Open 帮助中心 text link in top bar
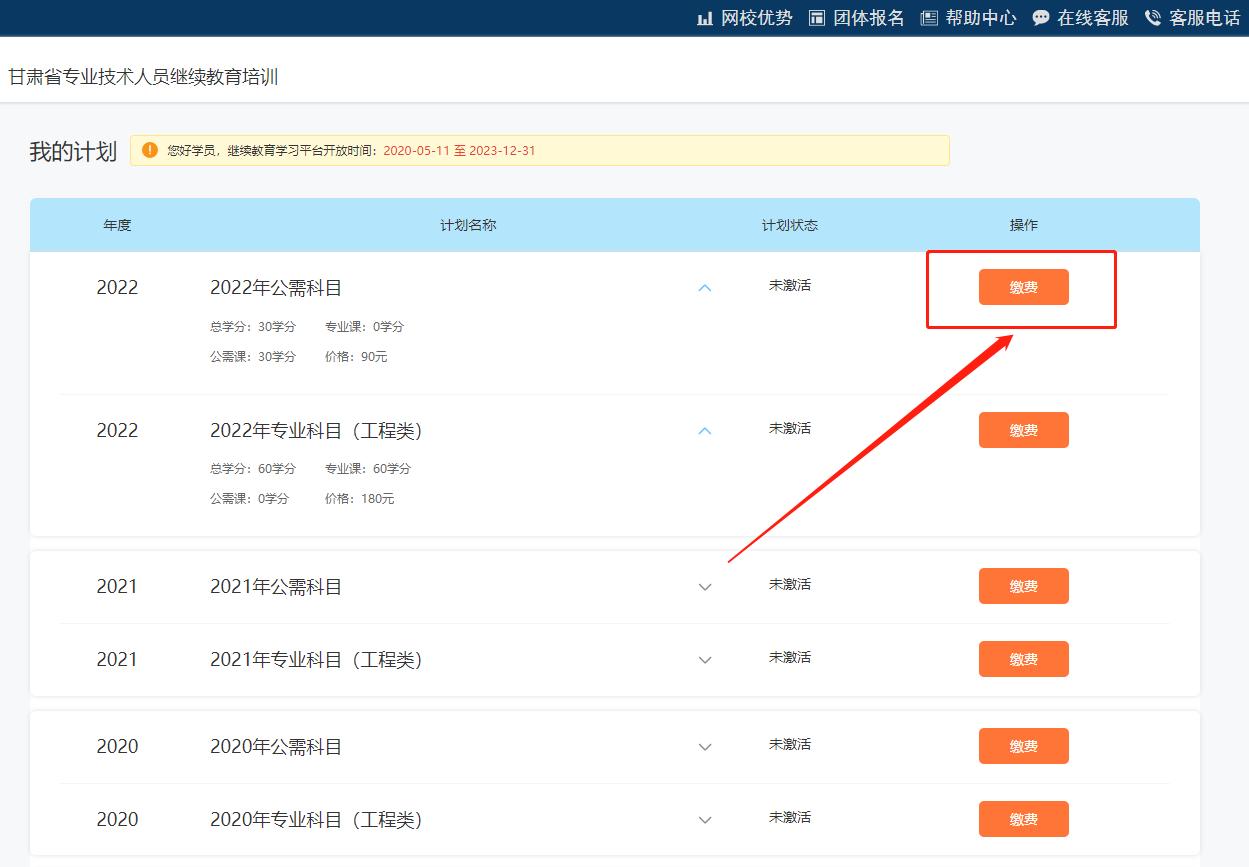This screenshot has width=1249, height=867. point(980,18)
